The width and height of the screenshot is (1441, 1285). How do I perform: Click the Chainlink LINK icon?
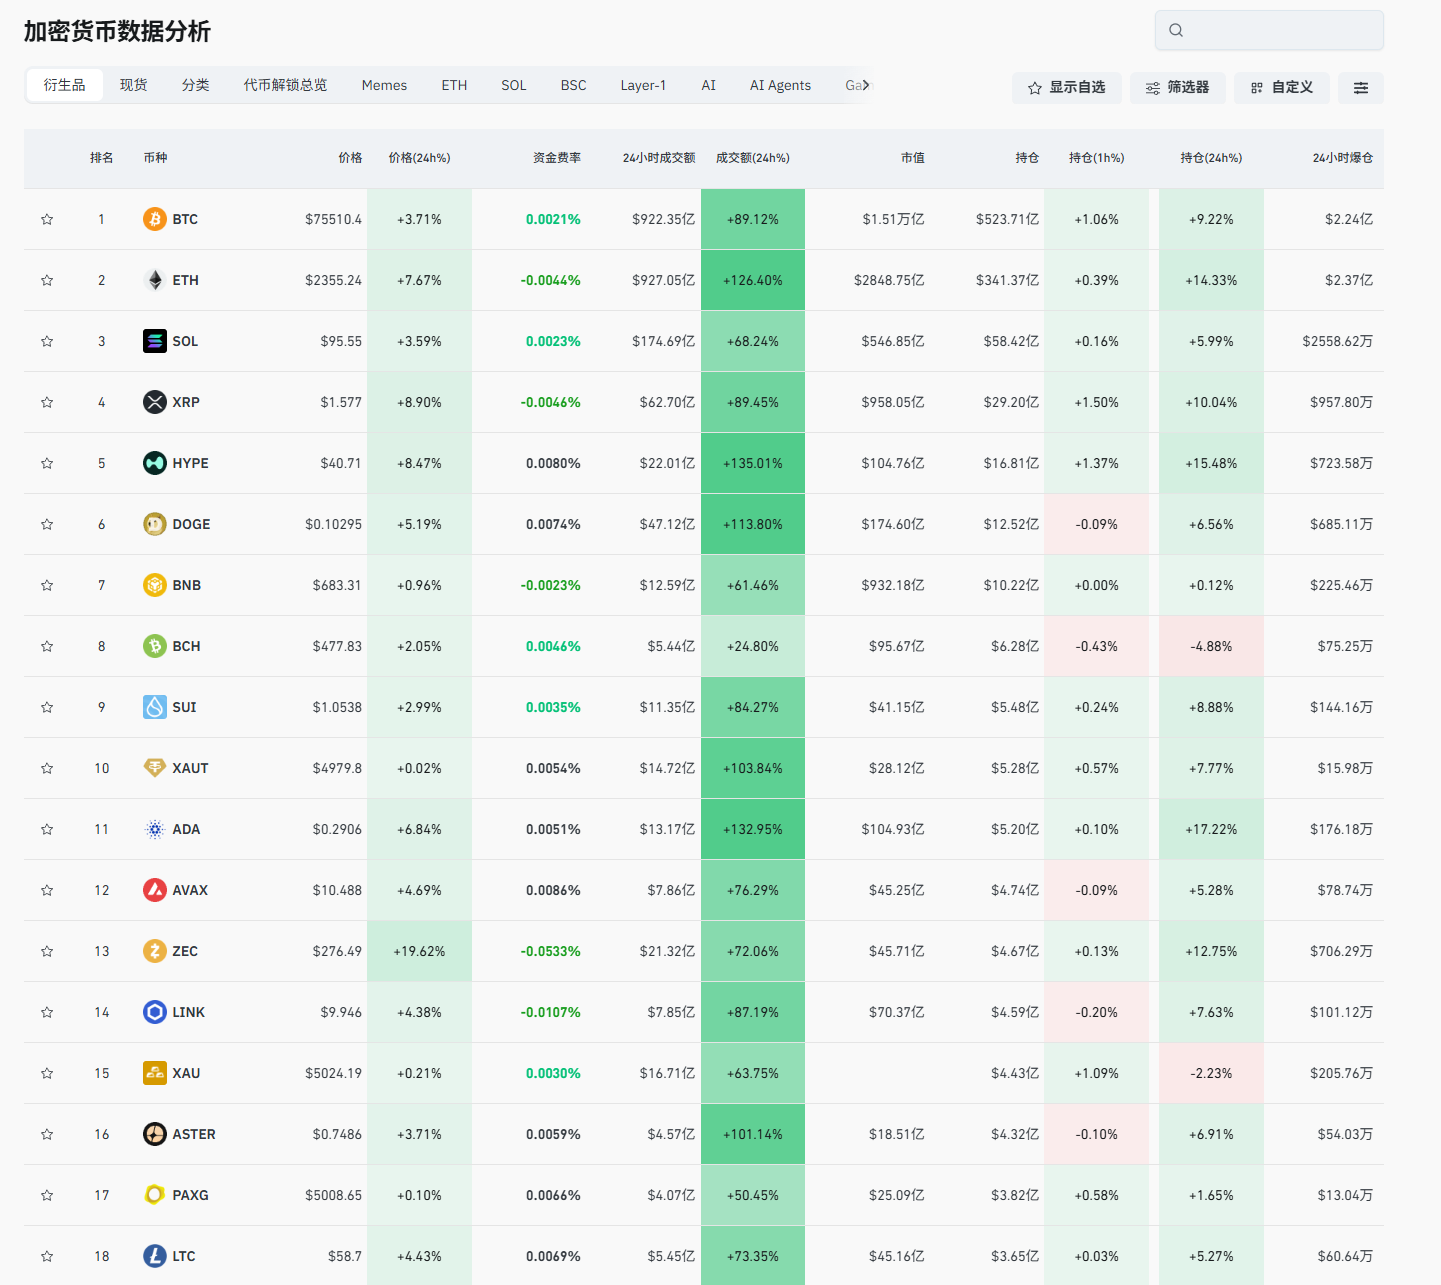click(154, 1012)
